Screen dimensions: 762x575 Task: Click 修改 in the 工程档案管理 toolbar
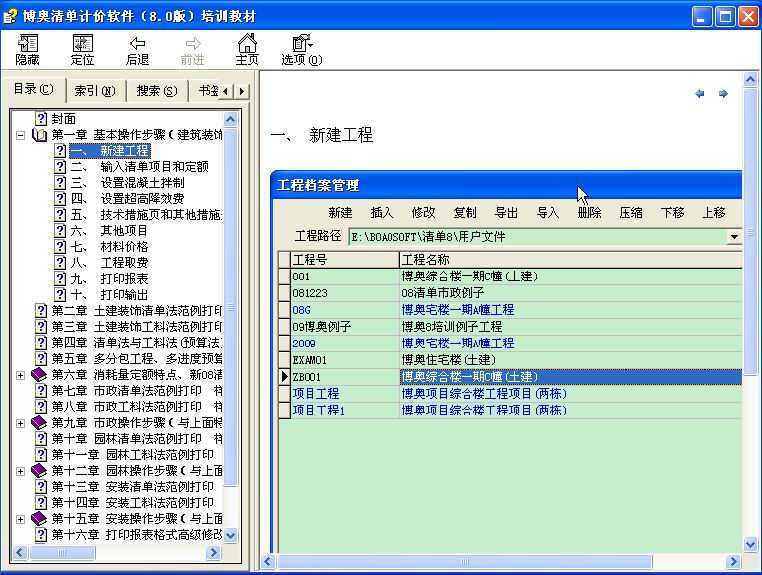[x=423, y=212]
